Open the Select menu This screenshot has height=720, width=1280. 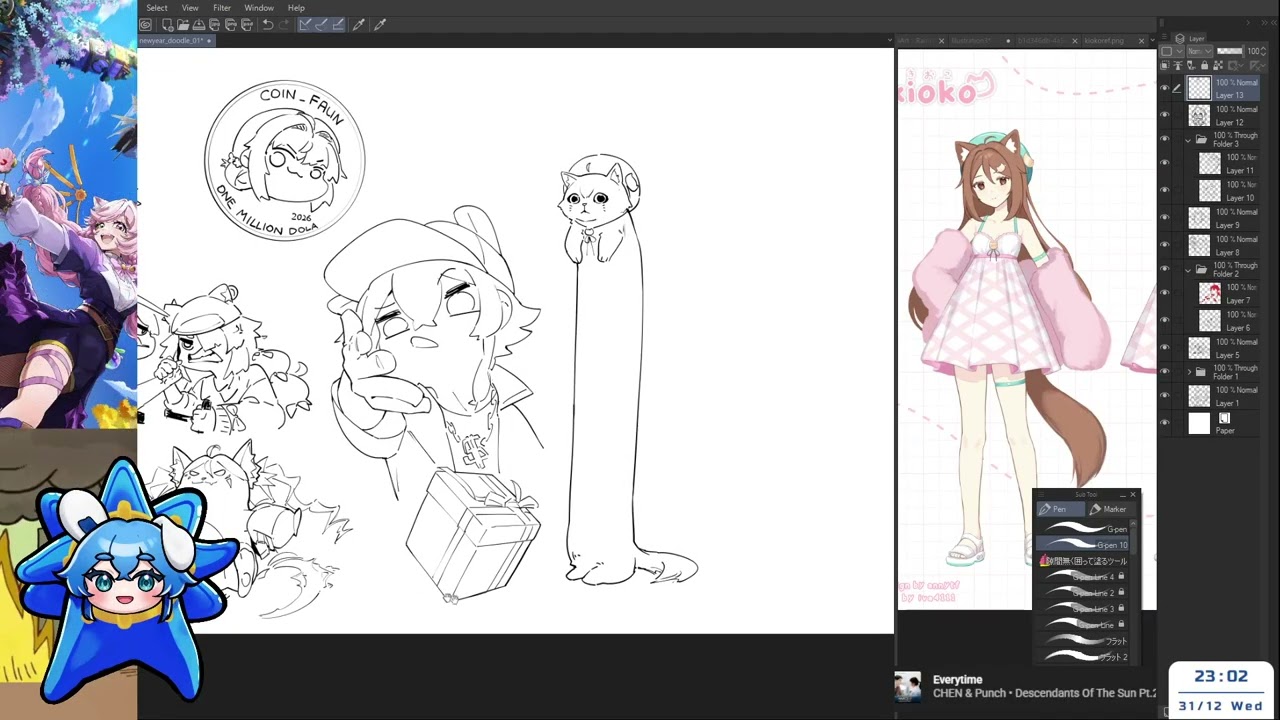point(157,8)
